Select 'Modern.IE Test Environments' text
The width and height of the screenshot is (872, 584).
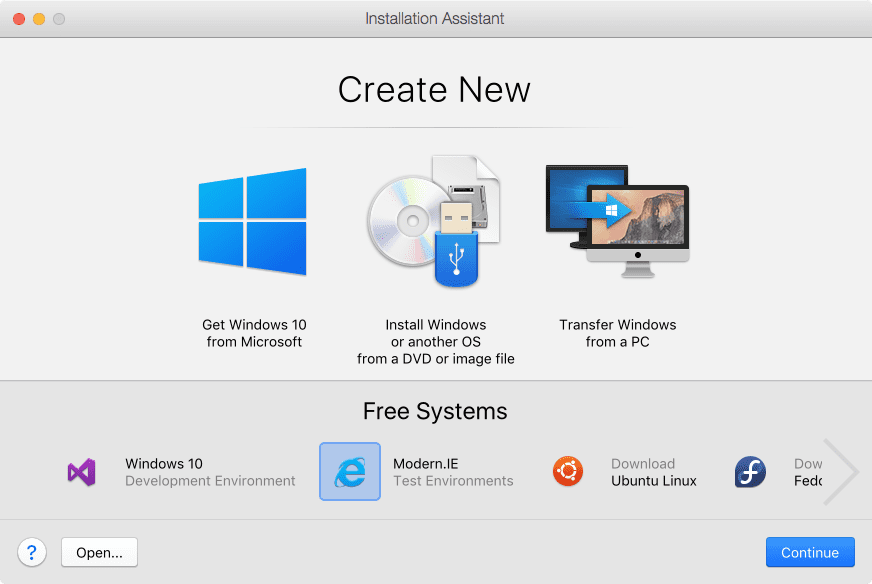click(x=453, y=472)
